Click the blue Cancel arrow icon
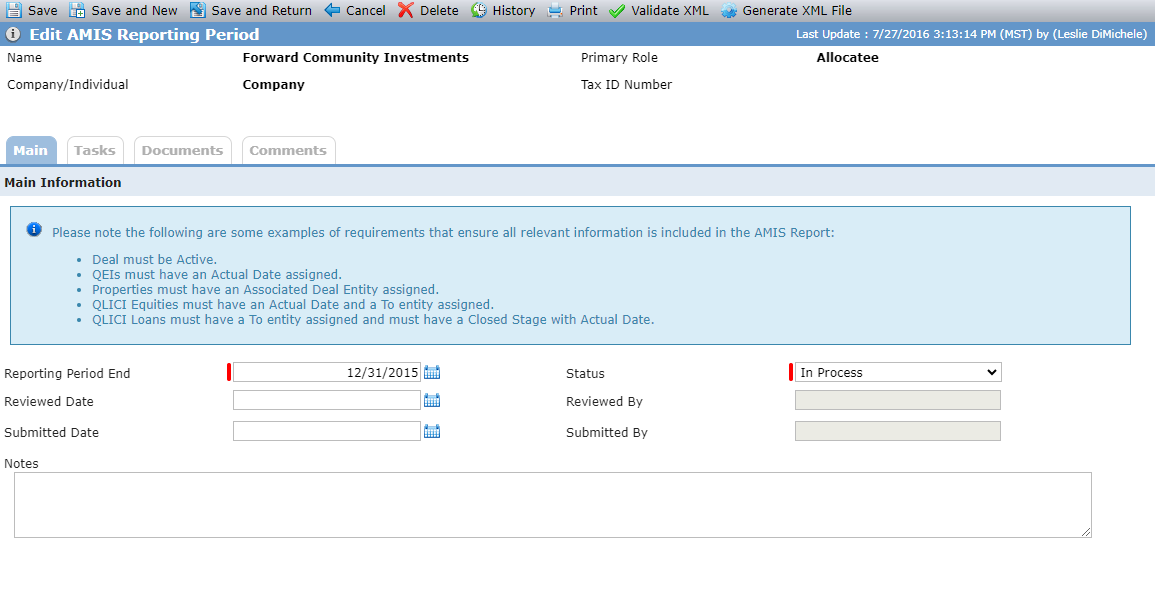 click(332, 10)
